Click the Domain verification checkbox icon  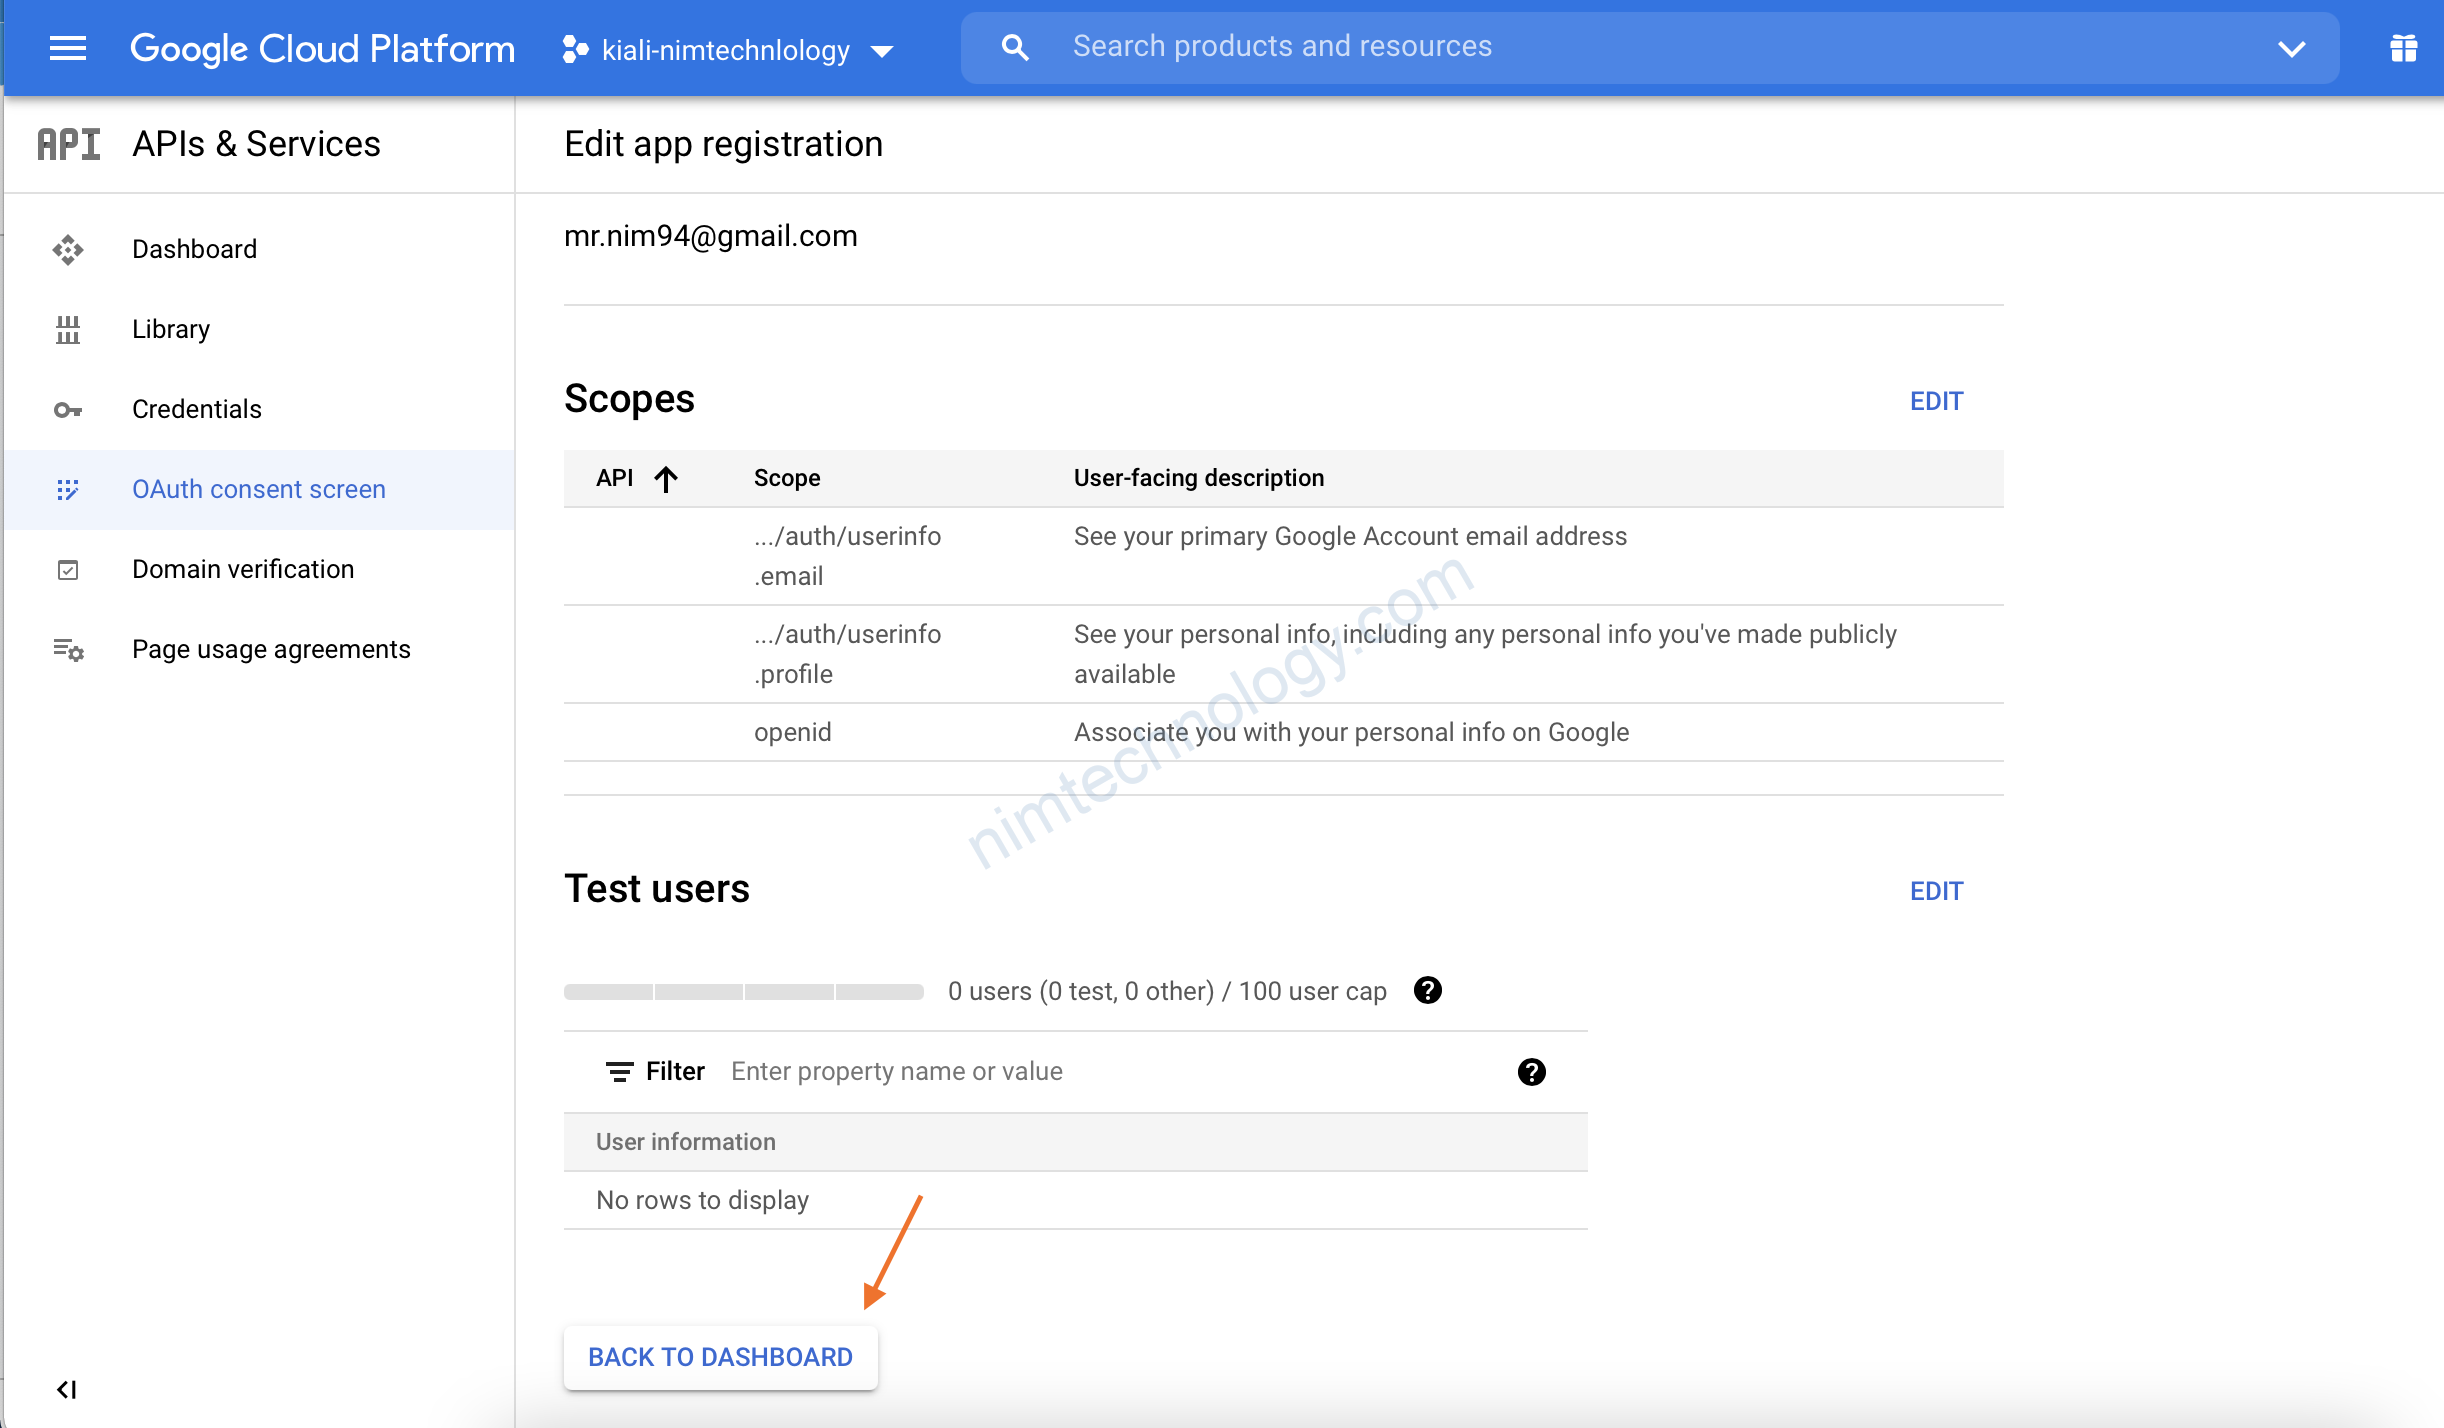(68, 570)
